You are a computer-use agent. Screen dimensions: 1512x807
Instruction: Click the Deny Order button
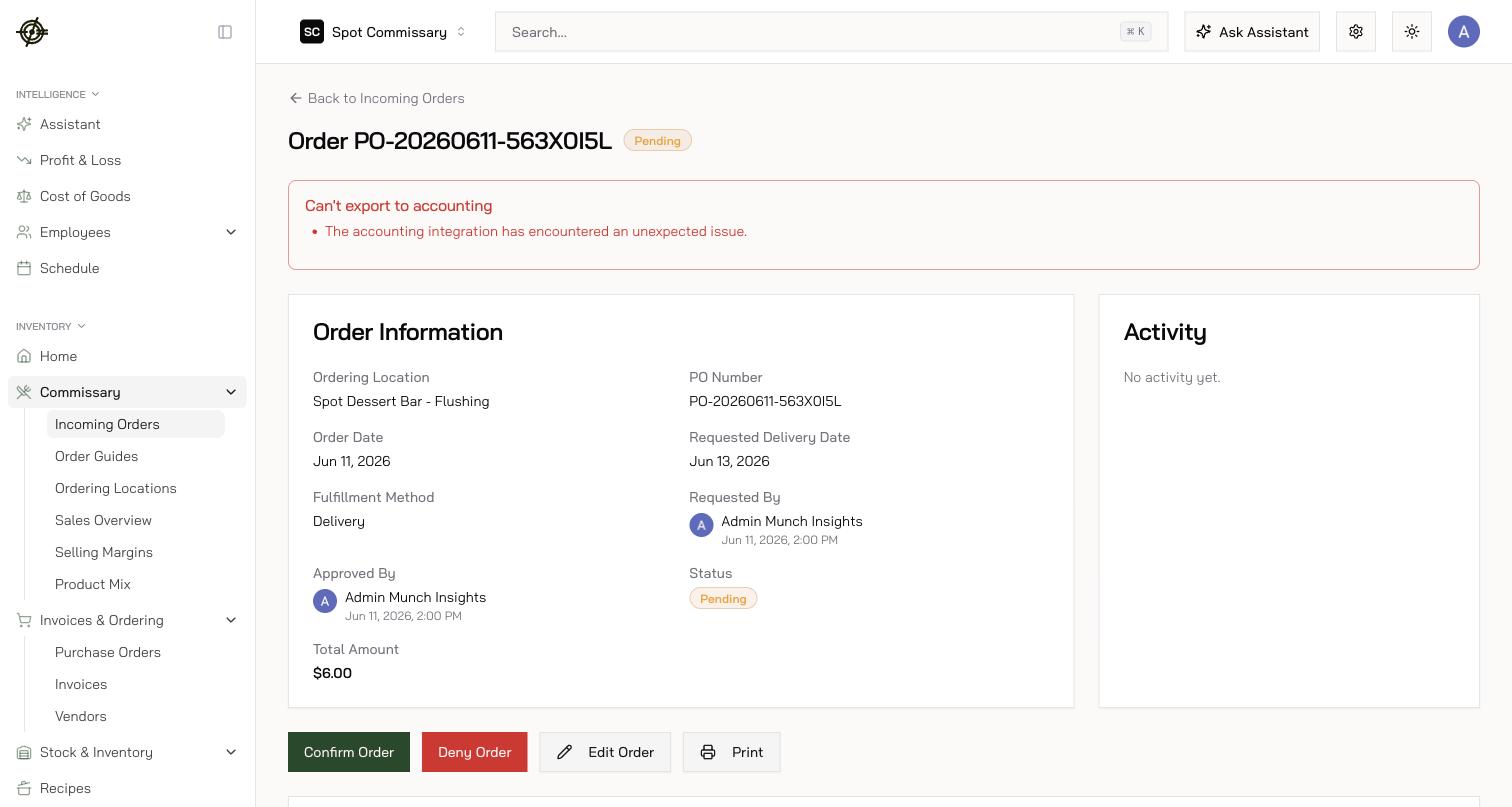pos(474,752)
